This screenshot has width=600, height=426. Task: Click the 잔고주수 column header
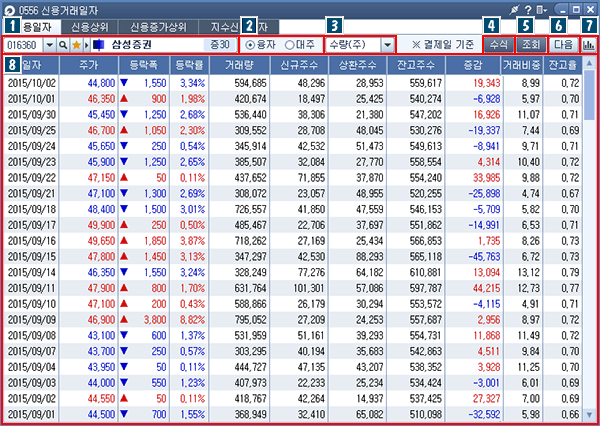coord(416,65)
